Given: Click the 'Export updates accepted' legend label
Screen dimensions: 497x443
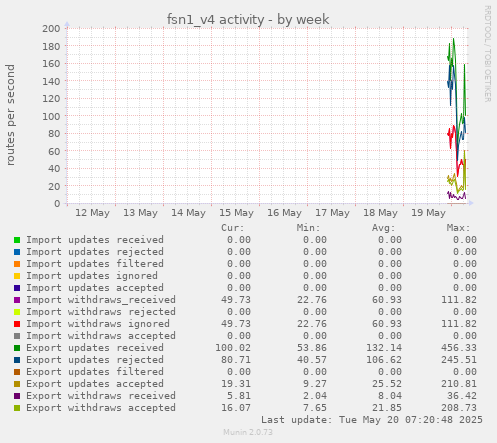Looking at the screenshot, I should click(95, 384).
